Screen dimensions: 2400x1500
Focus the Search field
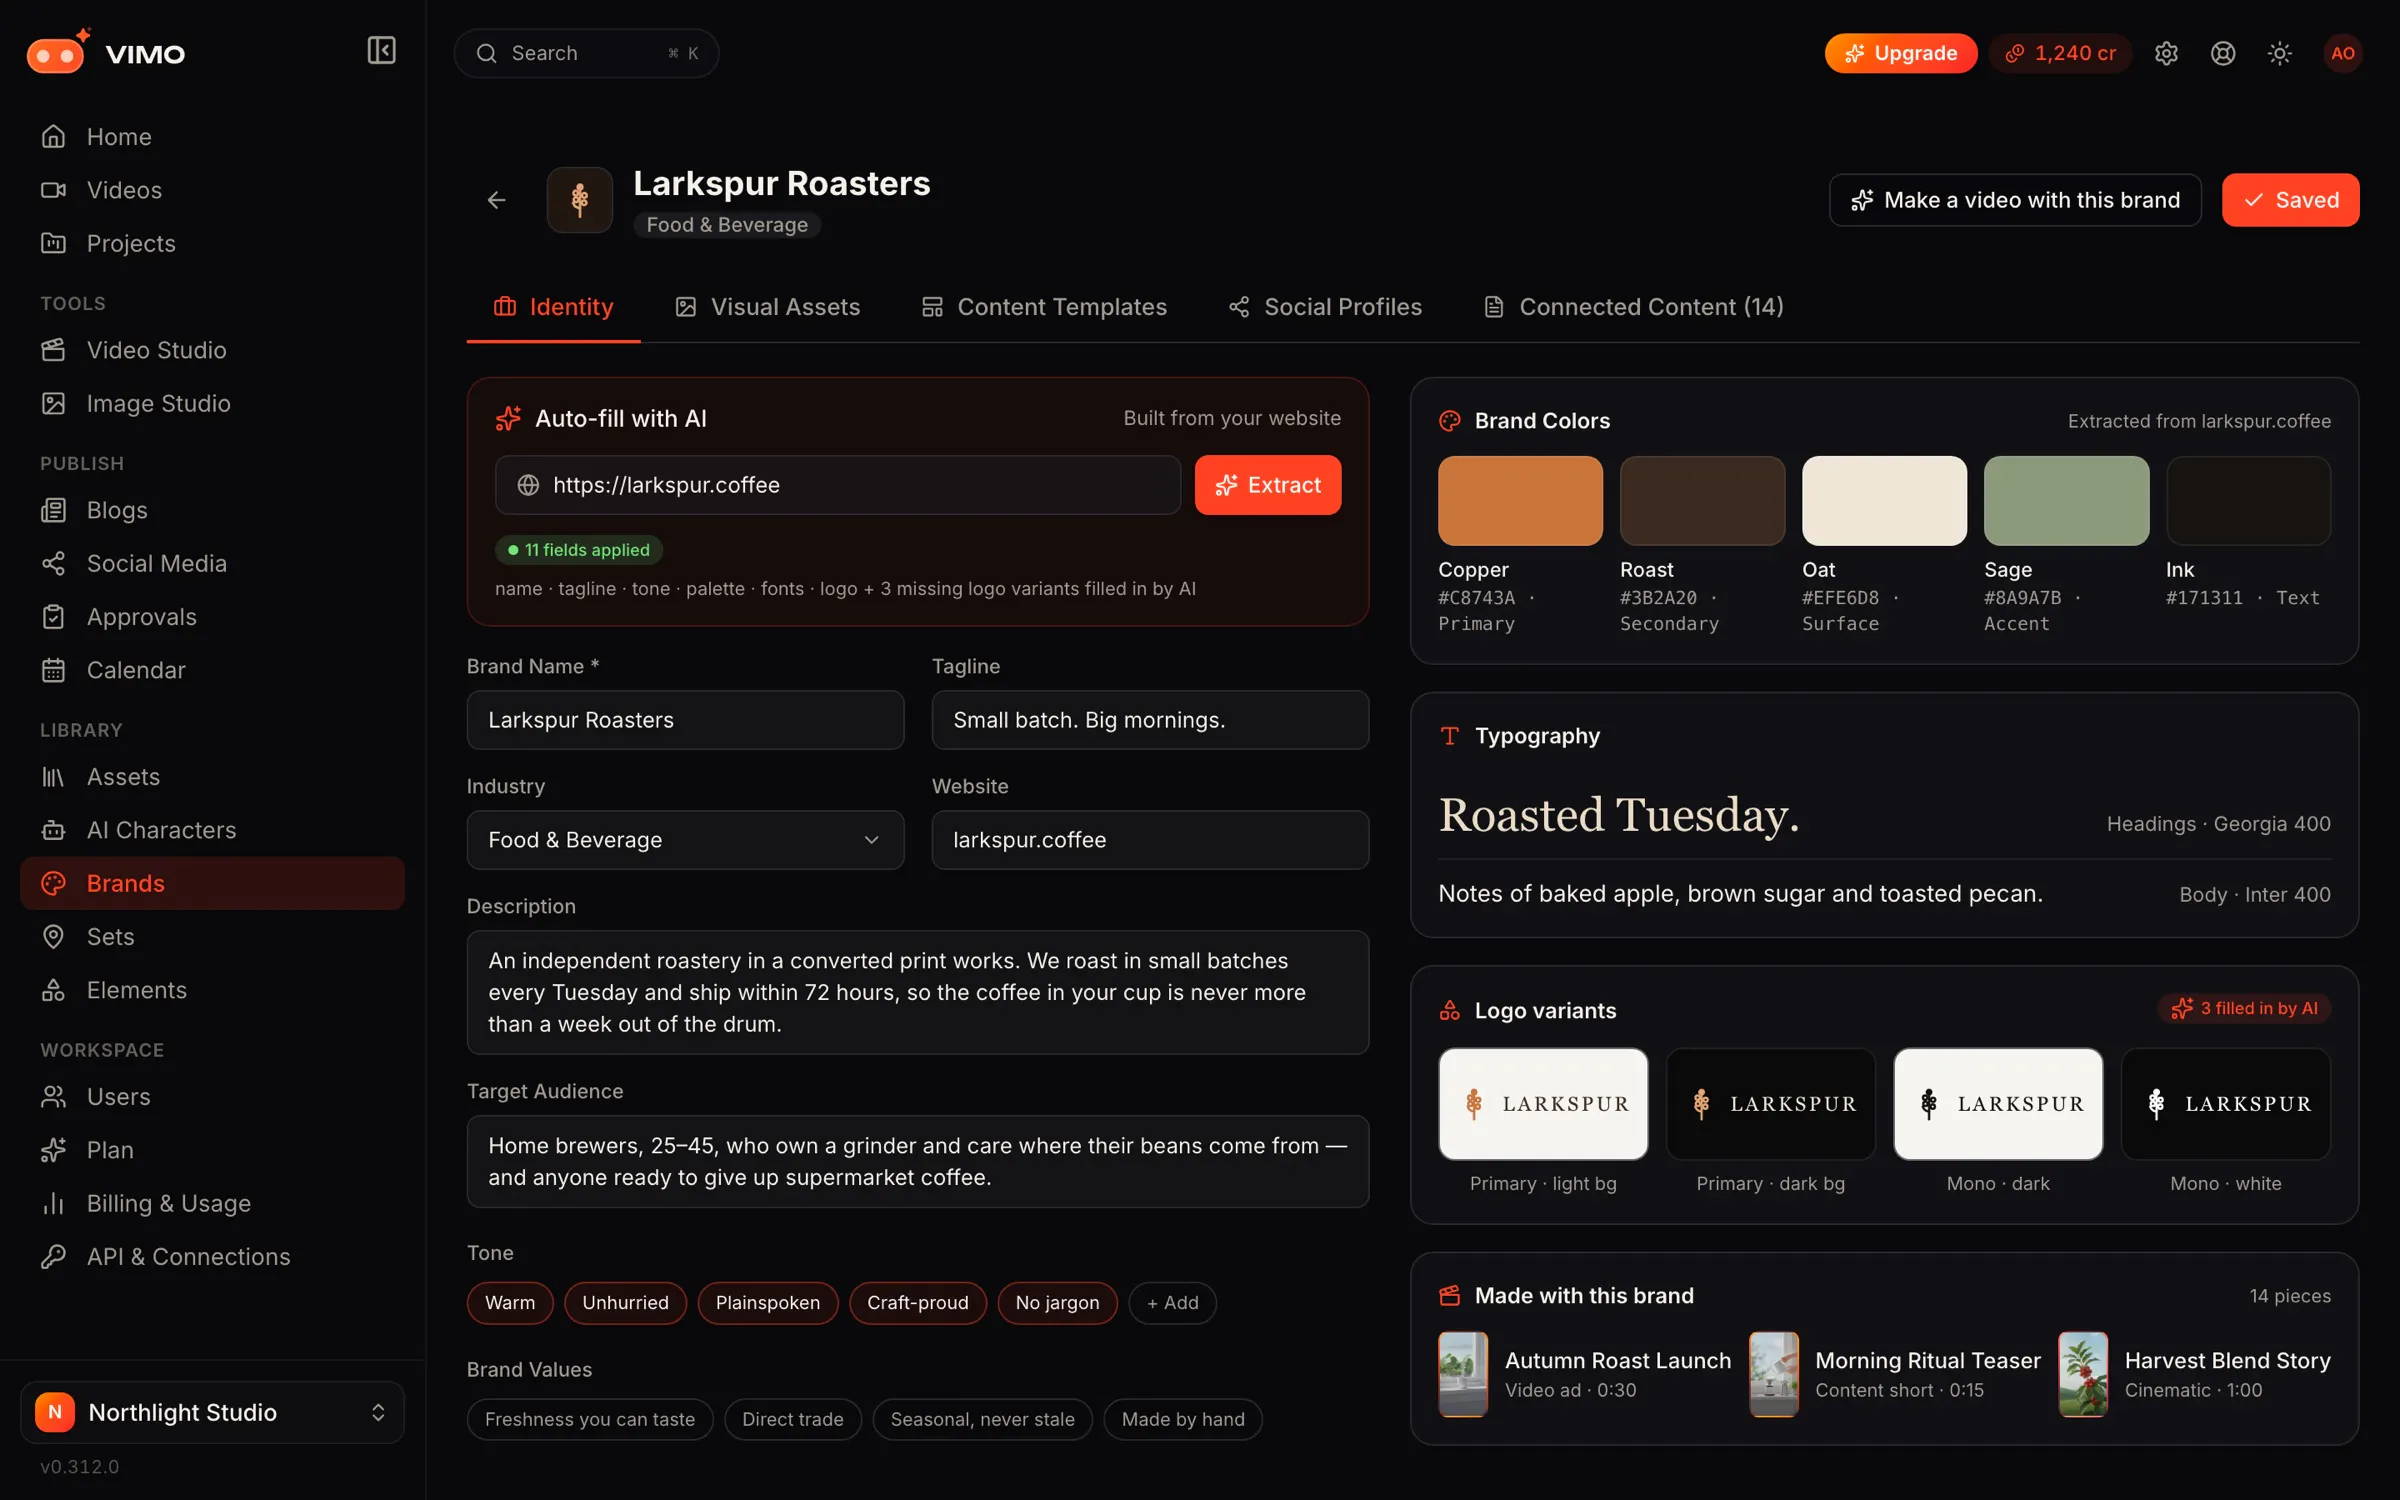coord(586,53)
